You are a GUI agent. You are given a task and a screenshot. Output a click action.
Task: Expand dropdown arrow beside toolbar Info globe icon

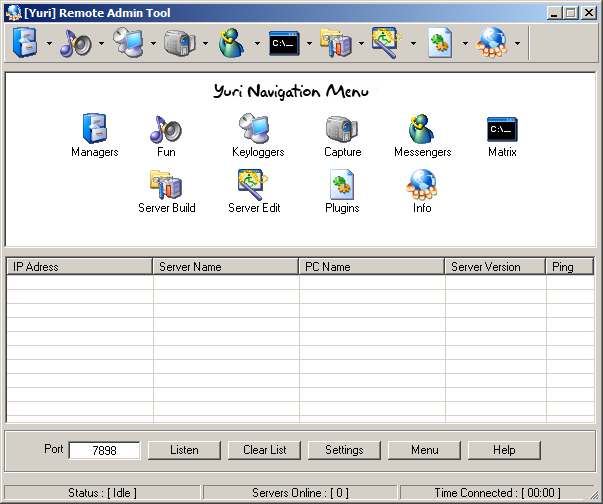pyautogui.click(x=517, y=44)
